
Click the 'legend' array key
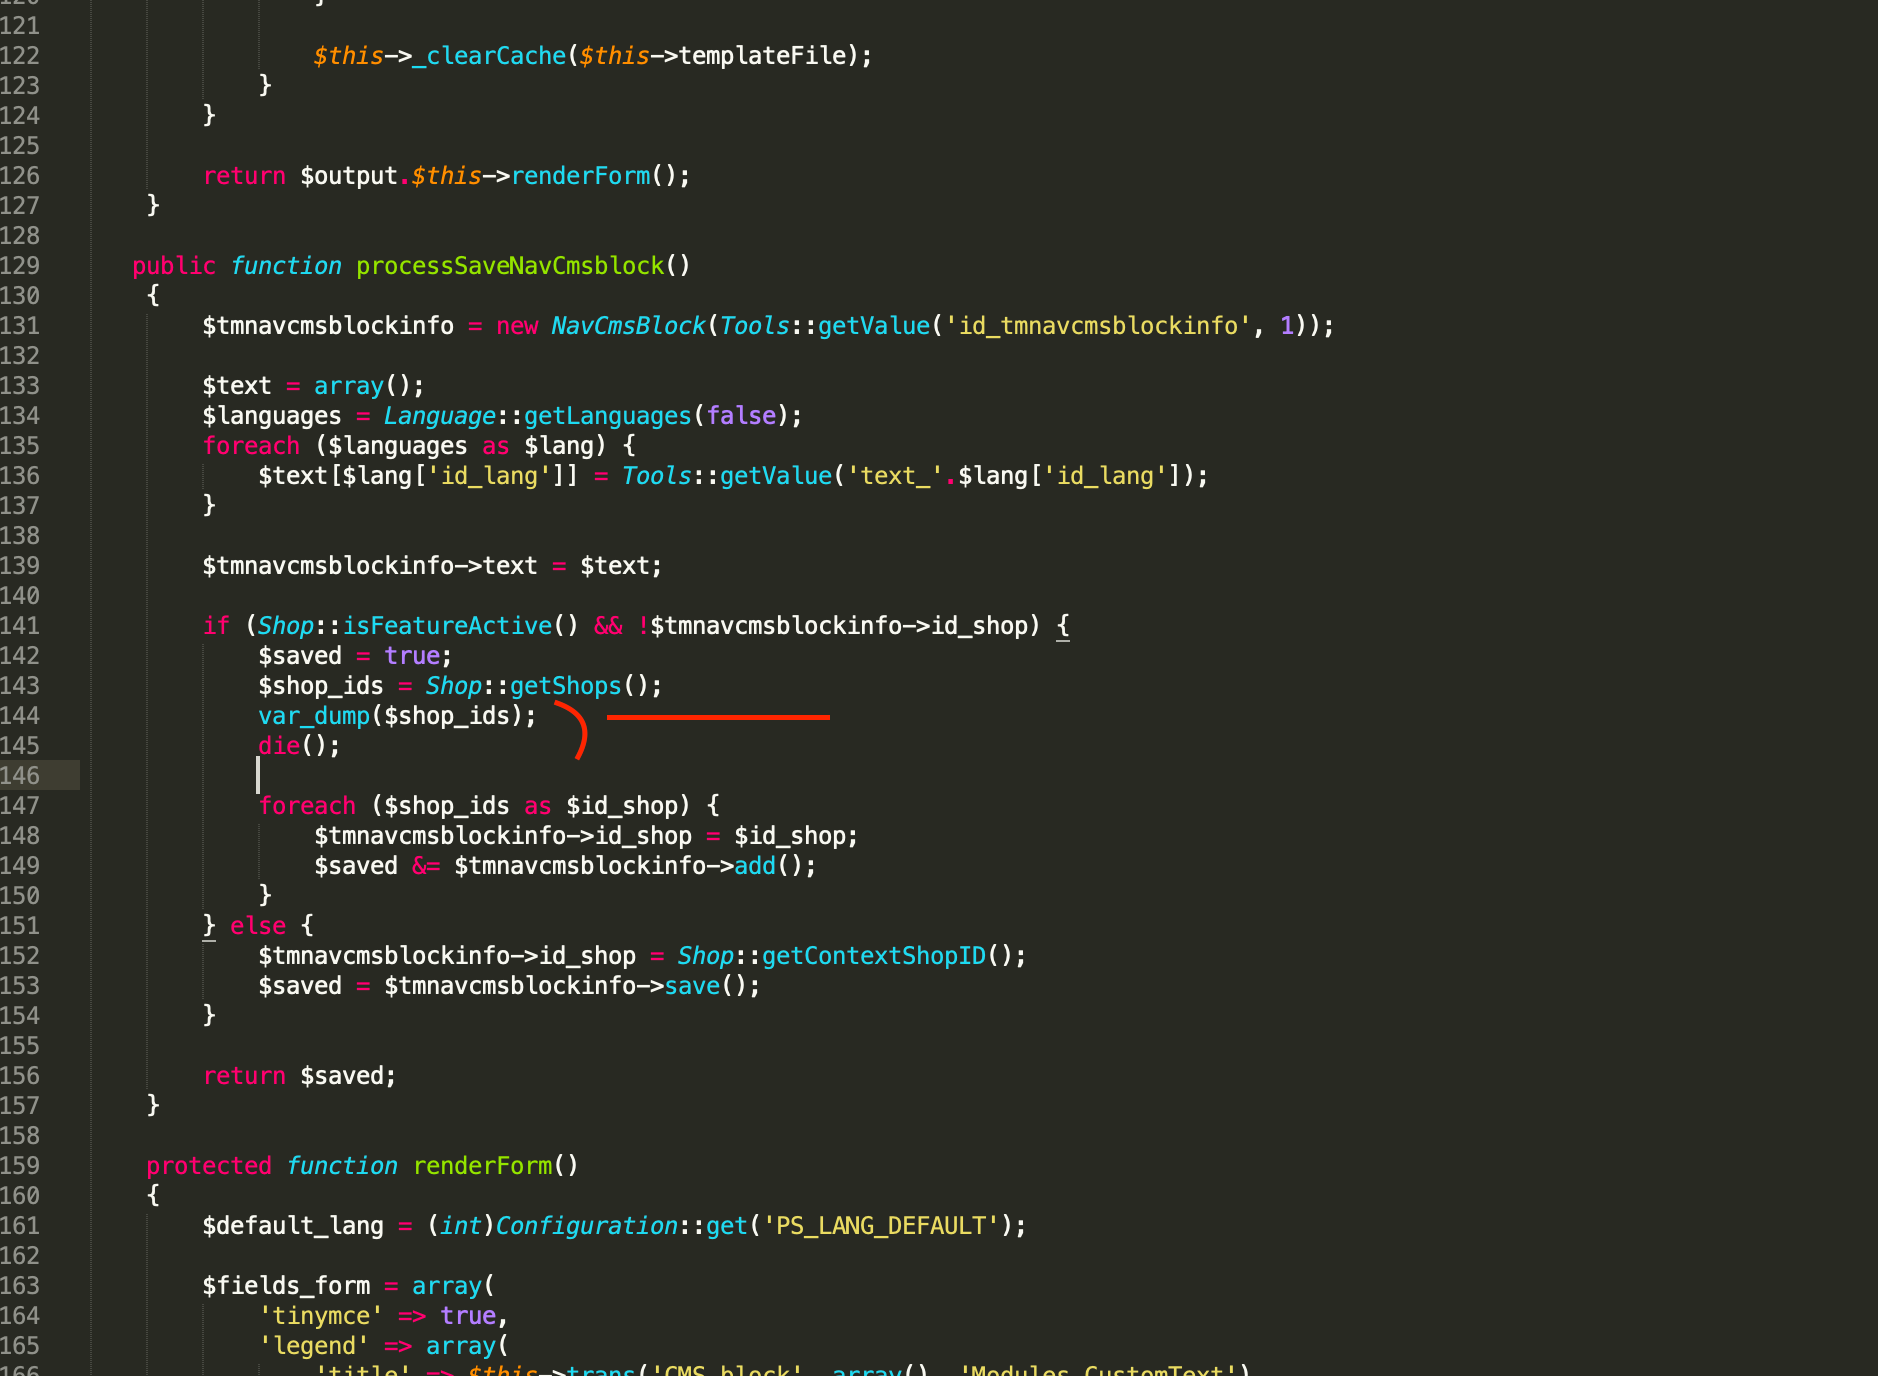[x=314, y=1346]
